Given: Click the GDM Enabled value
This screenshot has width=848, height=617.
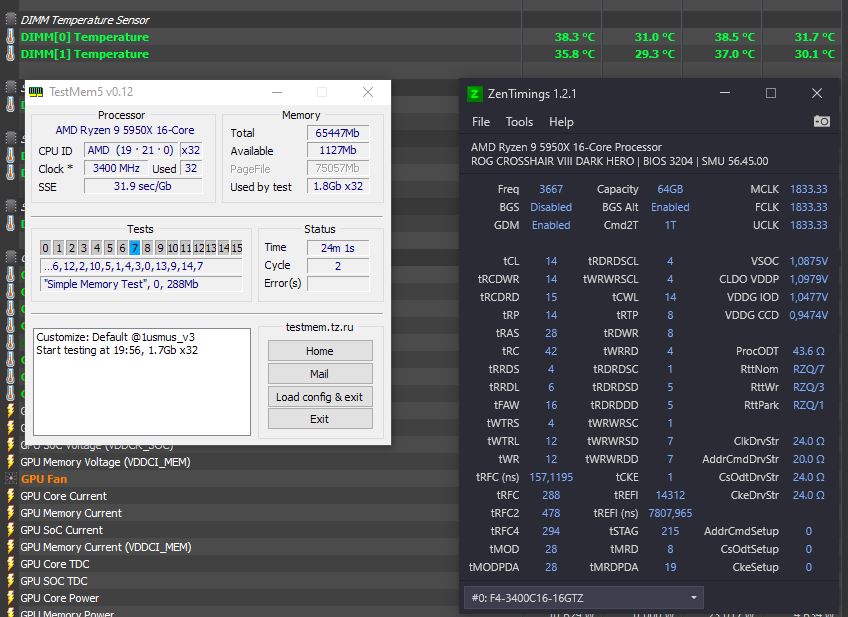Looking at the screenshot, I should click(551, 225).
